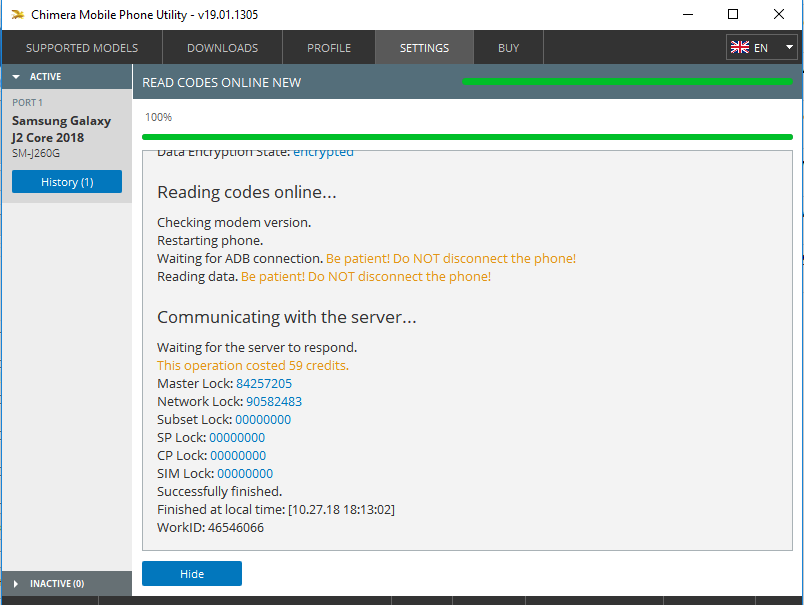Collapse the Active devices section
The height and width of the screenshot is (605, 804).
[x=67, y=76]
